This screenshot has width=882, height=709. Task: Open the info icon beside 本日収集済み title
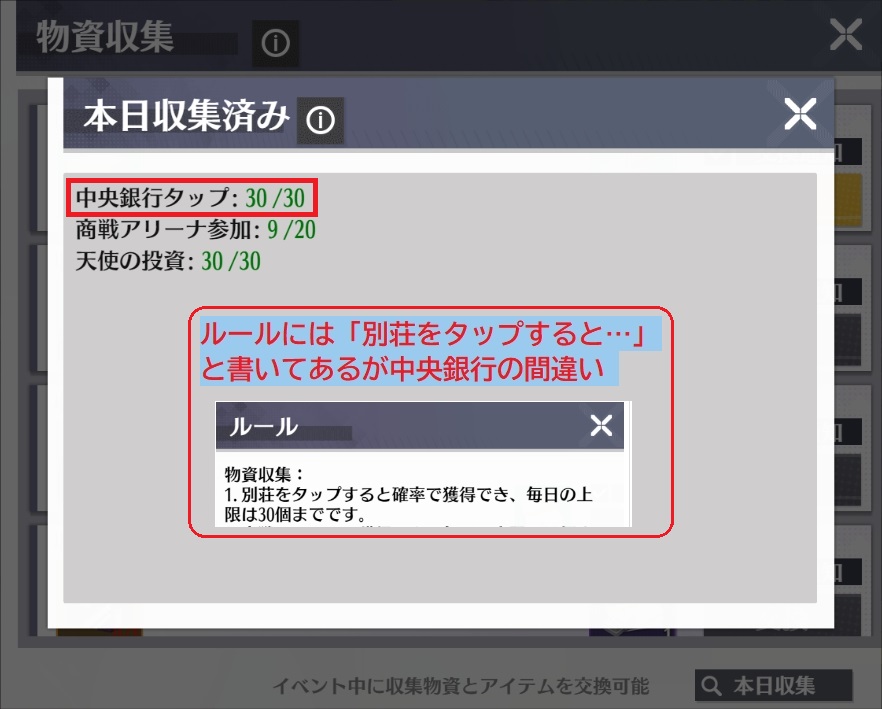coord(320,120)
